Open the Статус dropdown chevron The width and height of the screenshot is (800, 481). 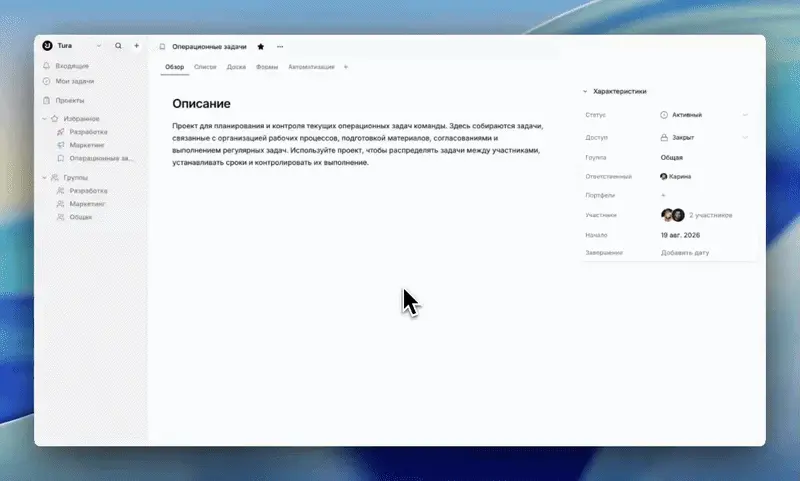(x=745, y=115)
